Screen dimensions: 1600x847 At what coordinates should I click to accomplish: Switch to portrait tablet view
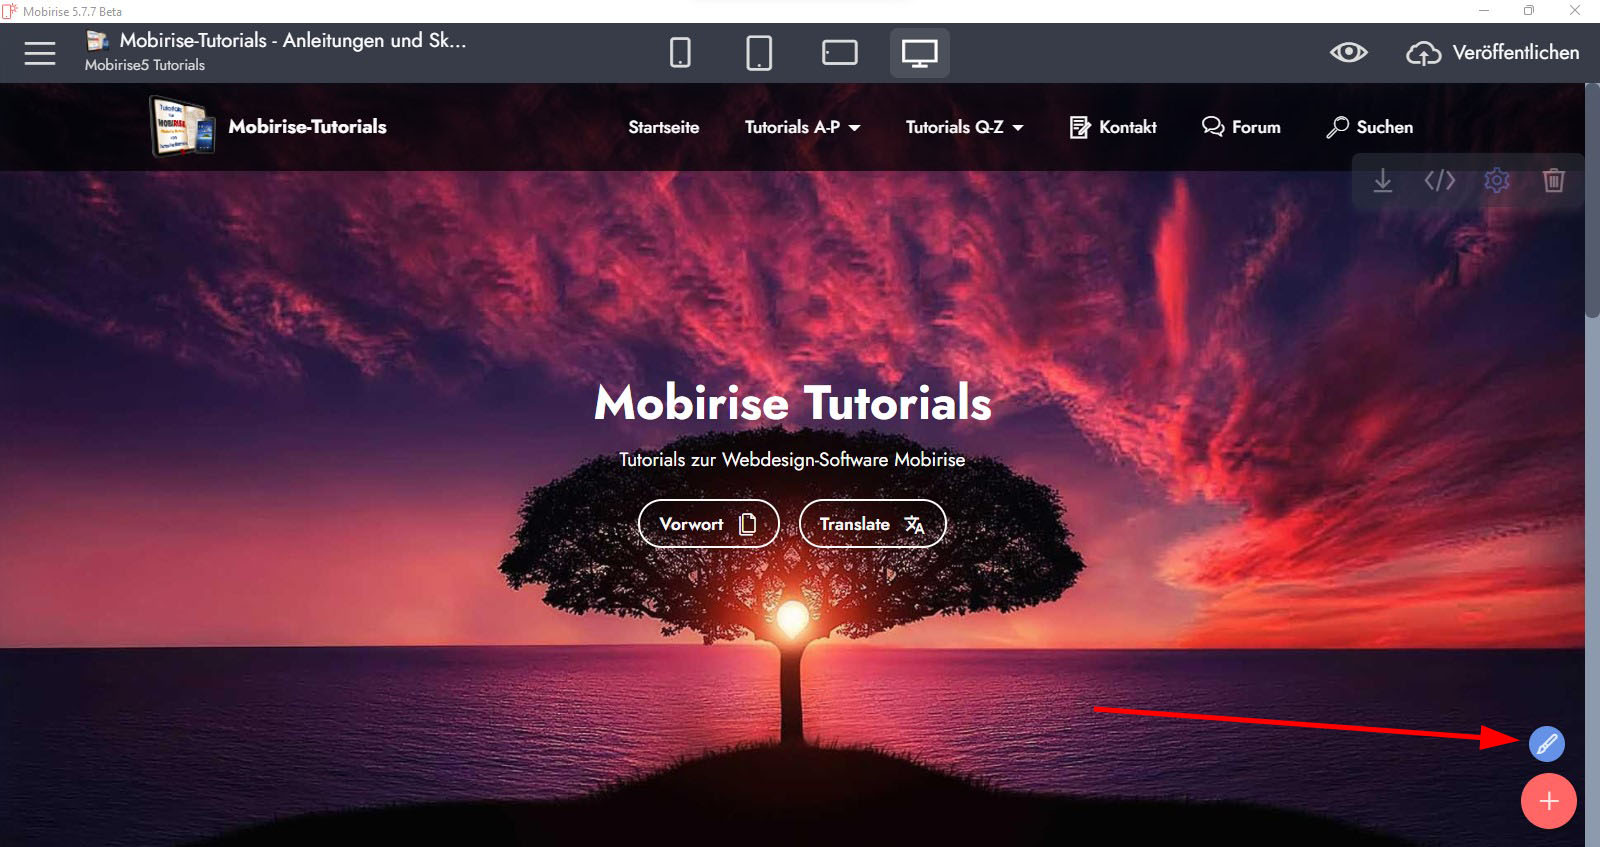coord(759,52)
